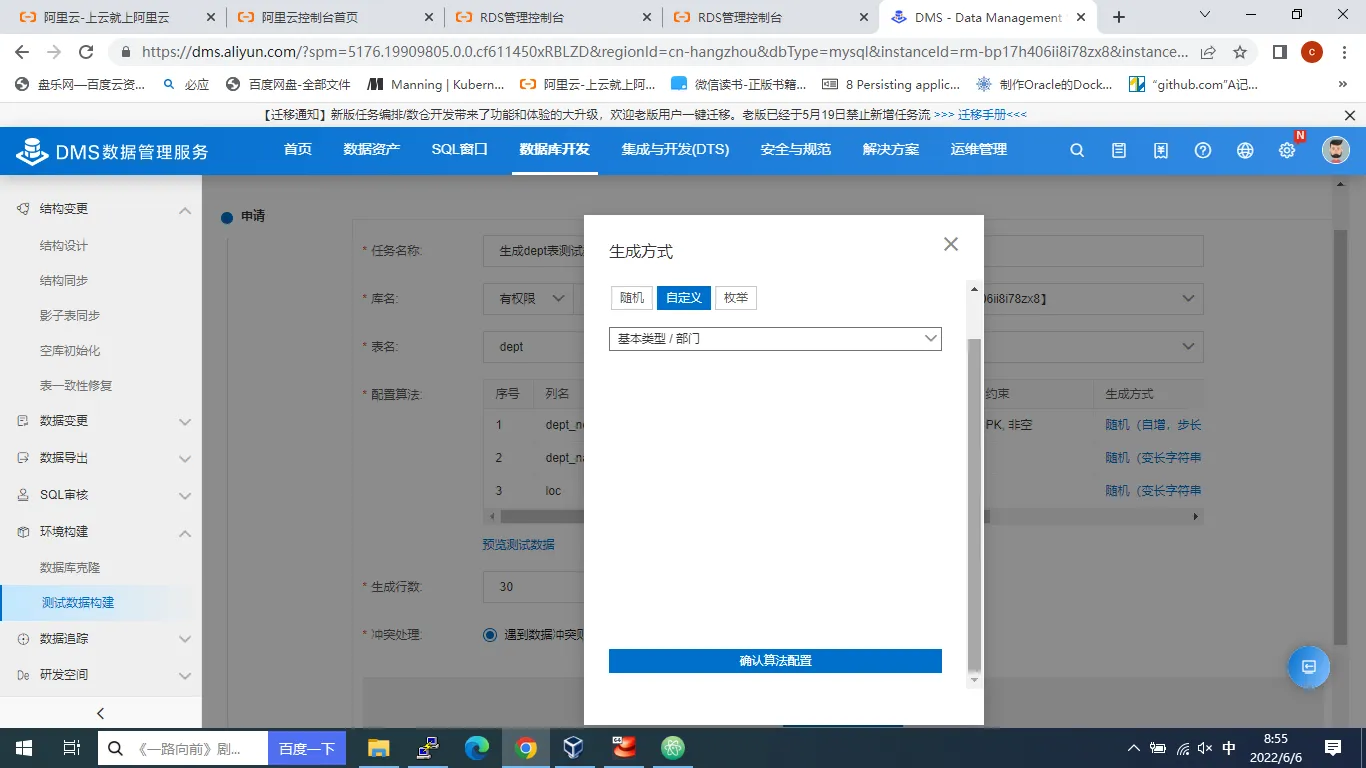Click the browser address bar
This screenshot has height=768, width=1366.
point(665,52)
